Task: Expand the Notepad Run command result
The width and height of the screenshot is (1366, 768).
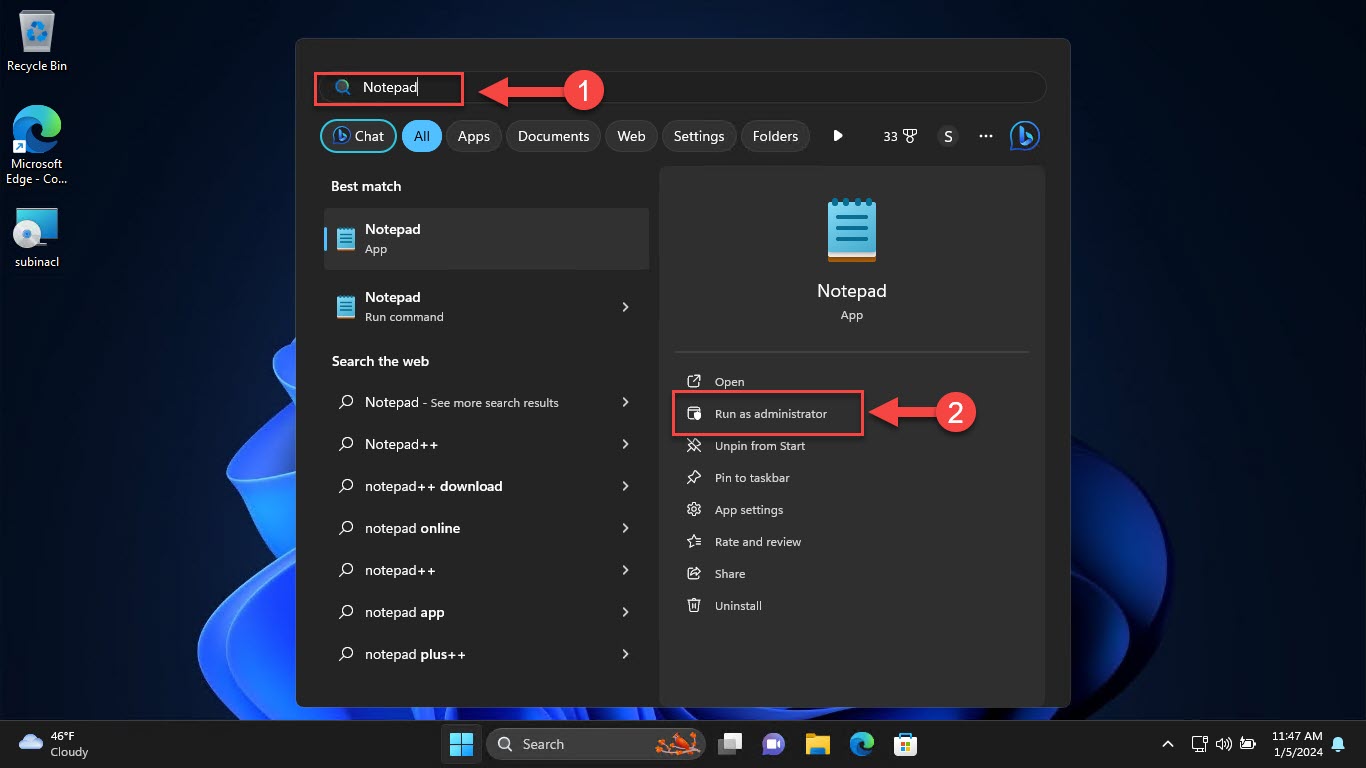Action: 625,307
